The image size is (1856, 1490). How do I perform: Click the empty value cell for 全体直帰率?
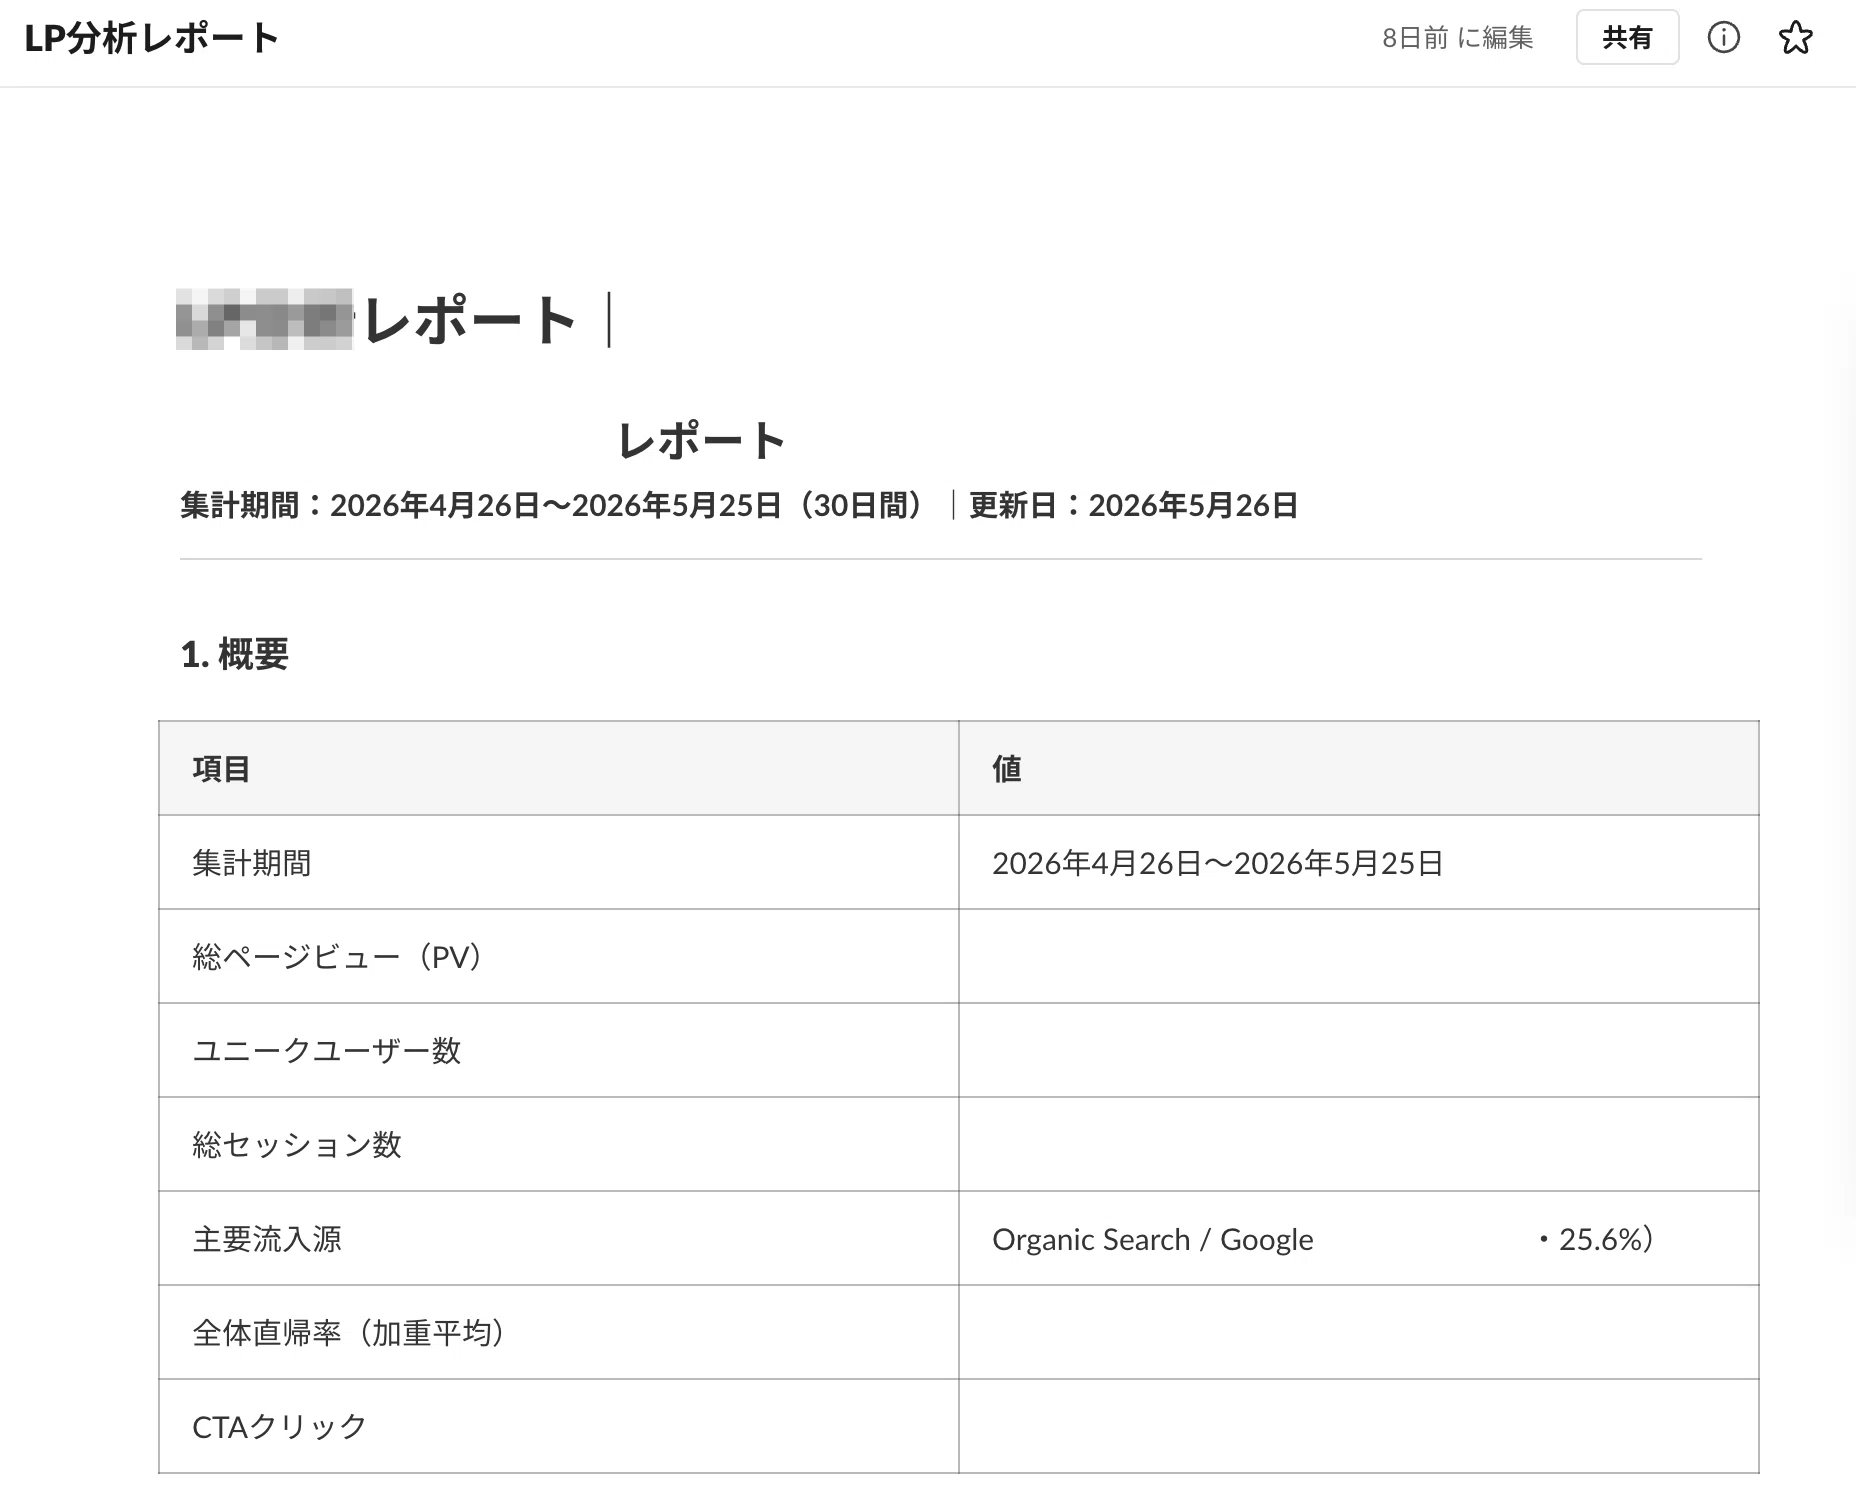pyautogui.click(x=1359, y=1332)
